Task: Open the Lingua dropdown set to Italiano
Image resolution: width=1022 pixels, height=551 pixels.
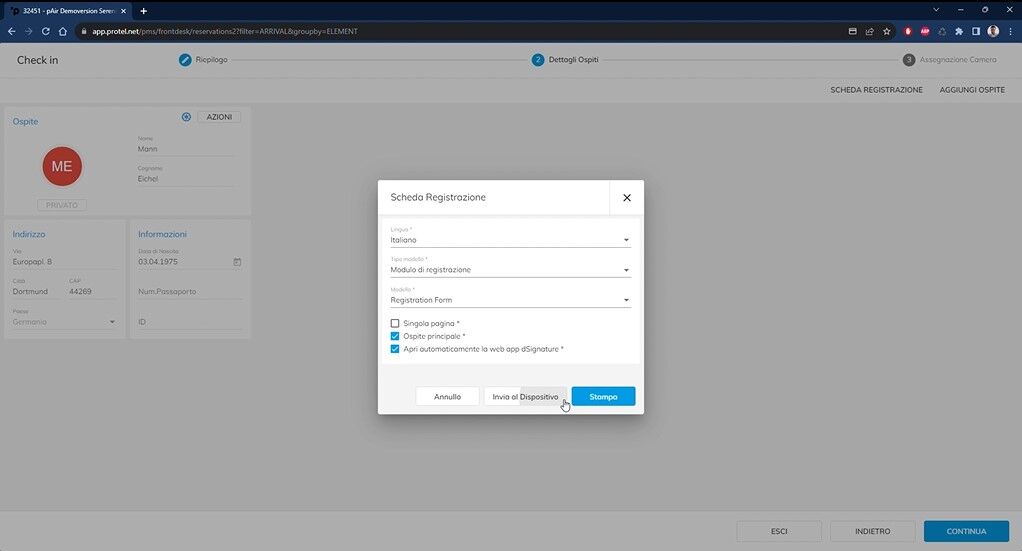Action: [510, 240]
